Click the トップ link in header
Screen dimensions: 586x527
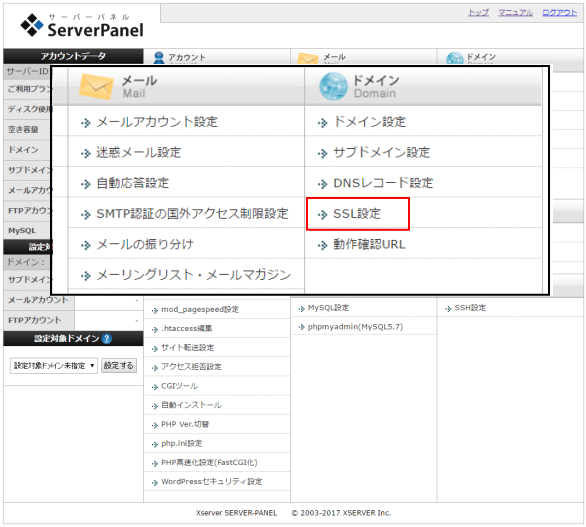click(478, 13)
